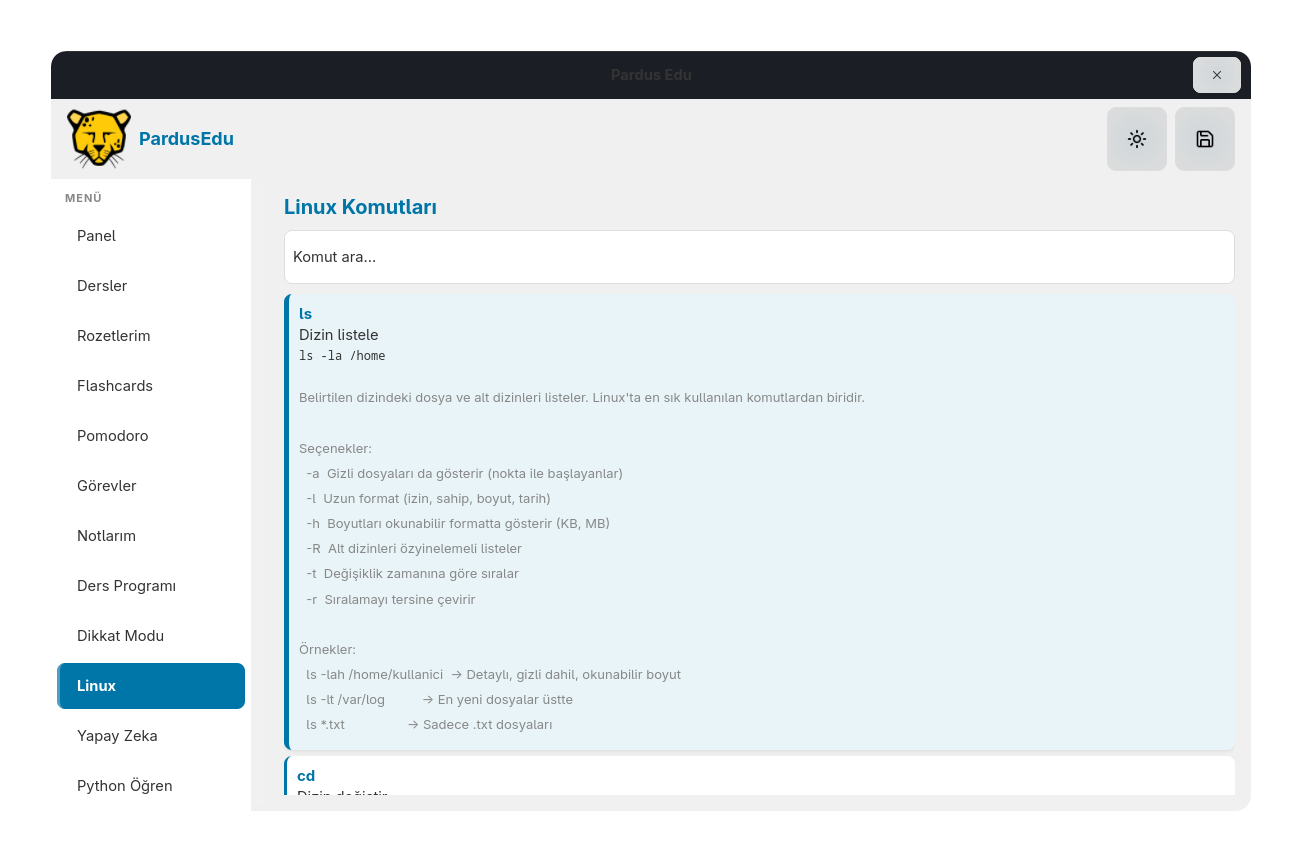Close the Pardus Edu window
This screenshot has height=862, width=1302.
[1216, 75]
